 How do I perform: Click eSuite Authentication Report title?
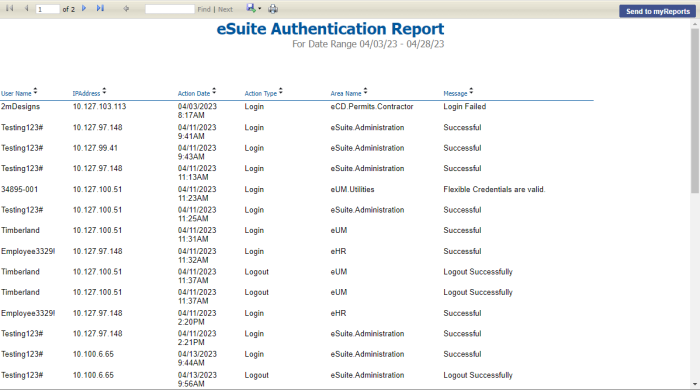point(330,29)
